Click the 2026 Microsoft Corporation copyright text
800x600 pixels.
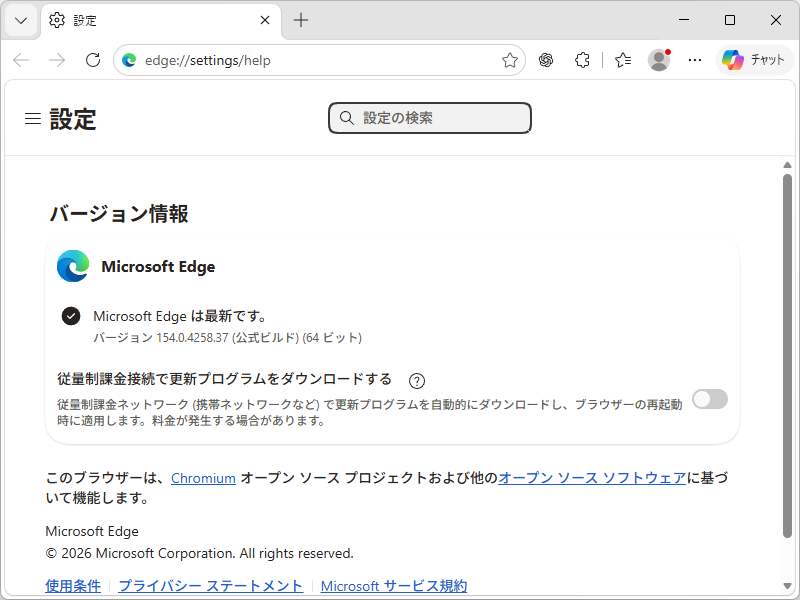[x=199, y=554]
